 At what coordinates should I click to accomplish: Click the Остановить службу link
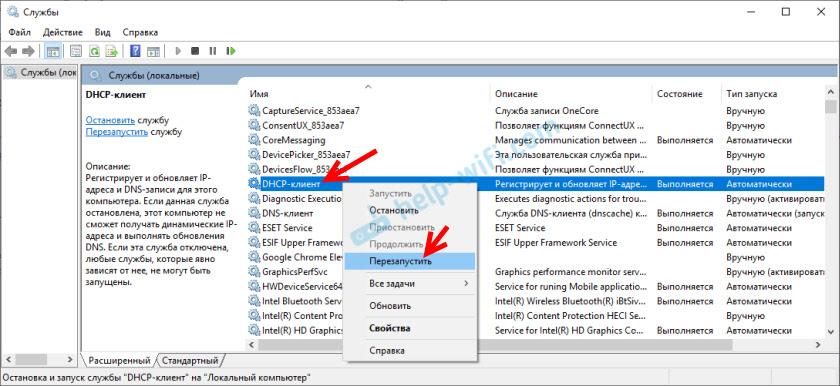point(110,120)
